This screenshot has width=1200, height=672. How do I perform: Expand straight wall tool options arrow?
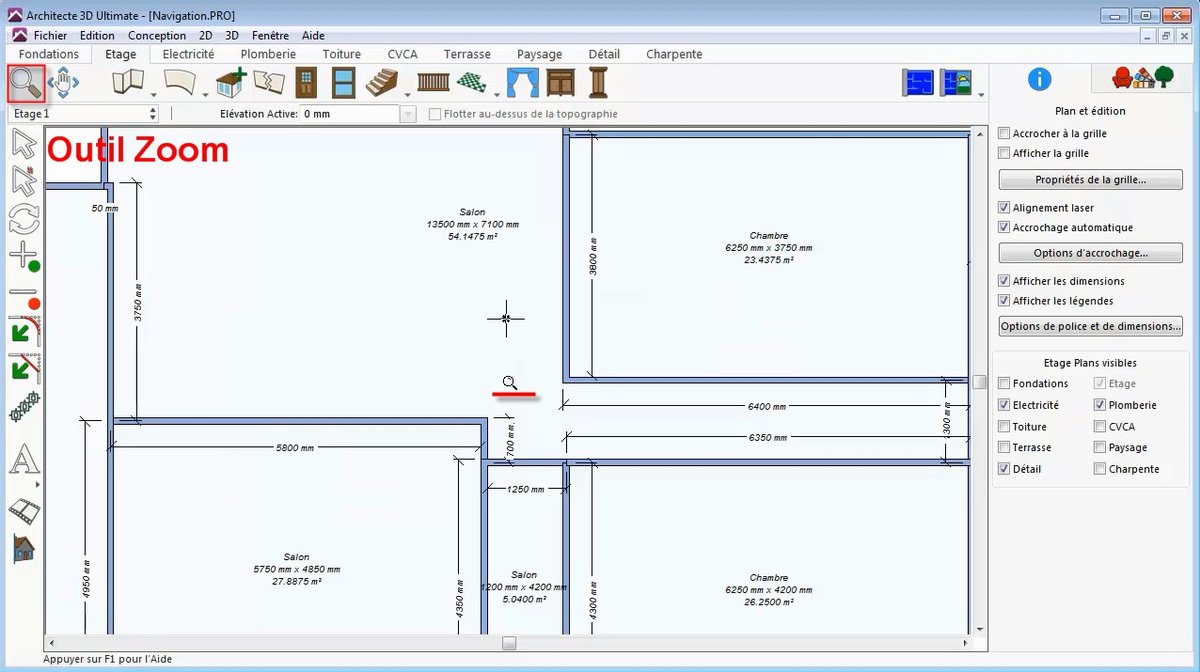(x=154, y=94)
